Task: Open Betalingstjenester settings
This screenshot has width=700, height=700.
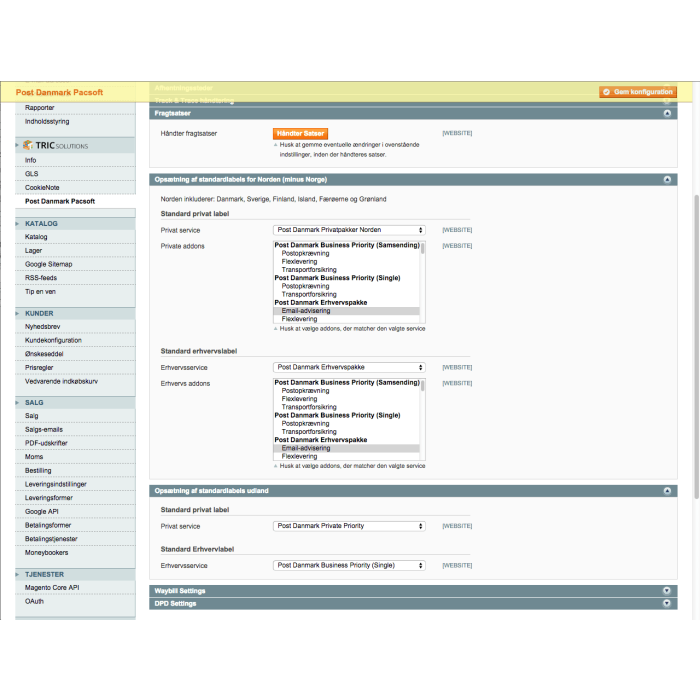Action: pos(51,539)
